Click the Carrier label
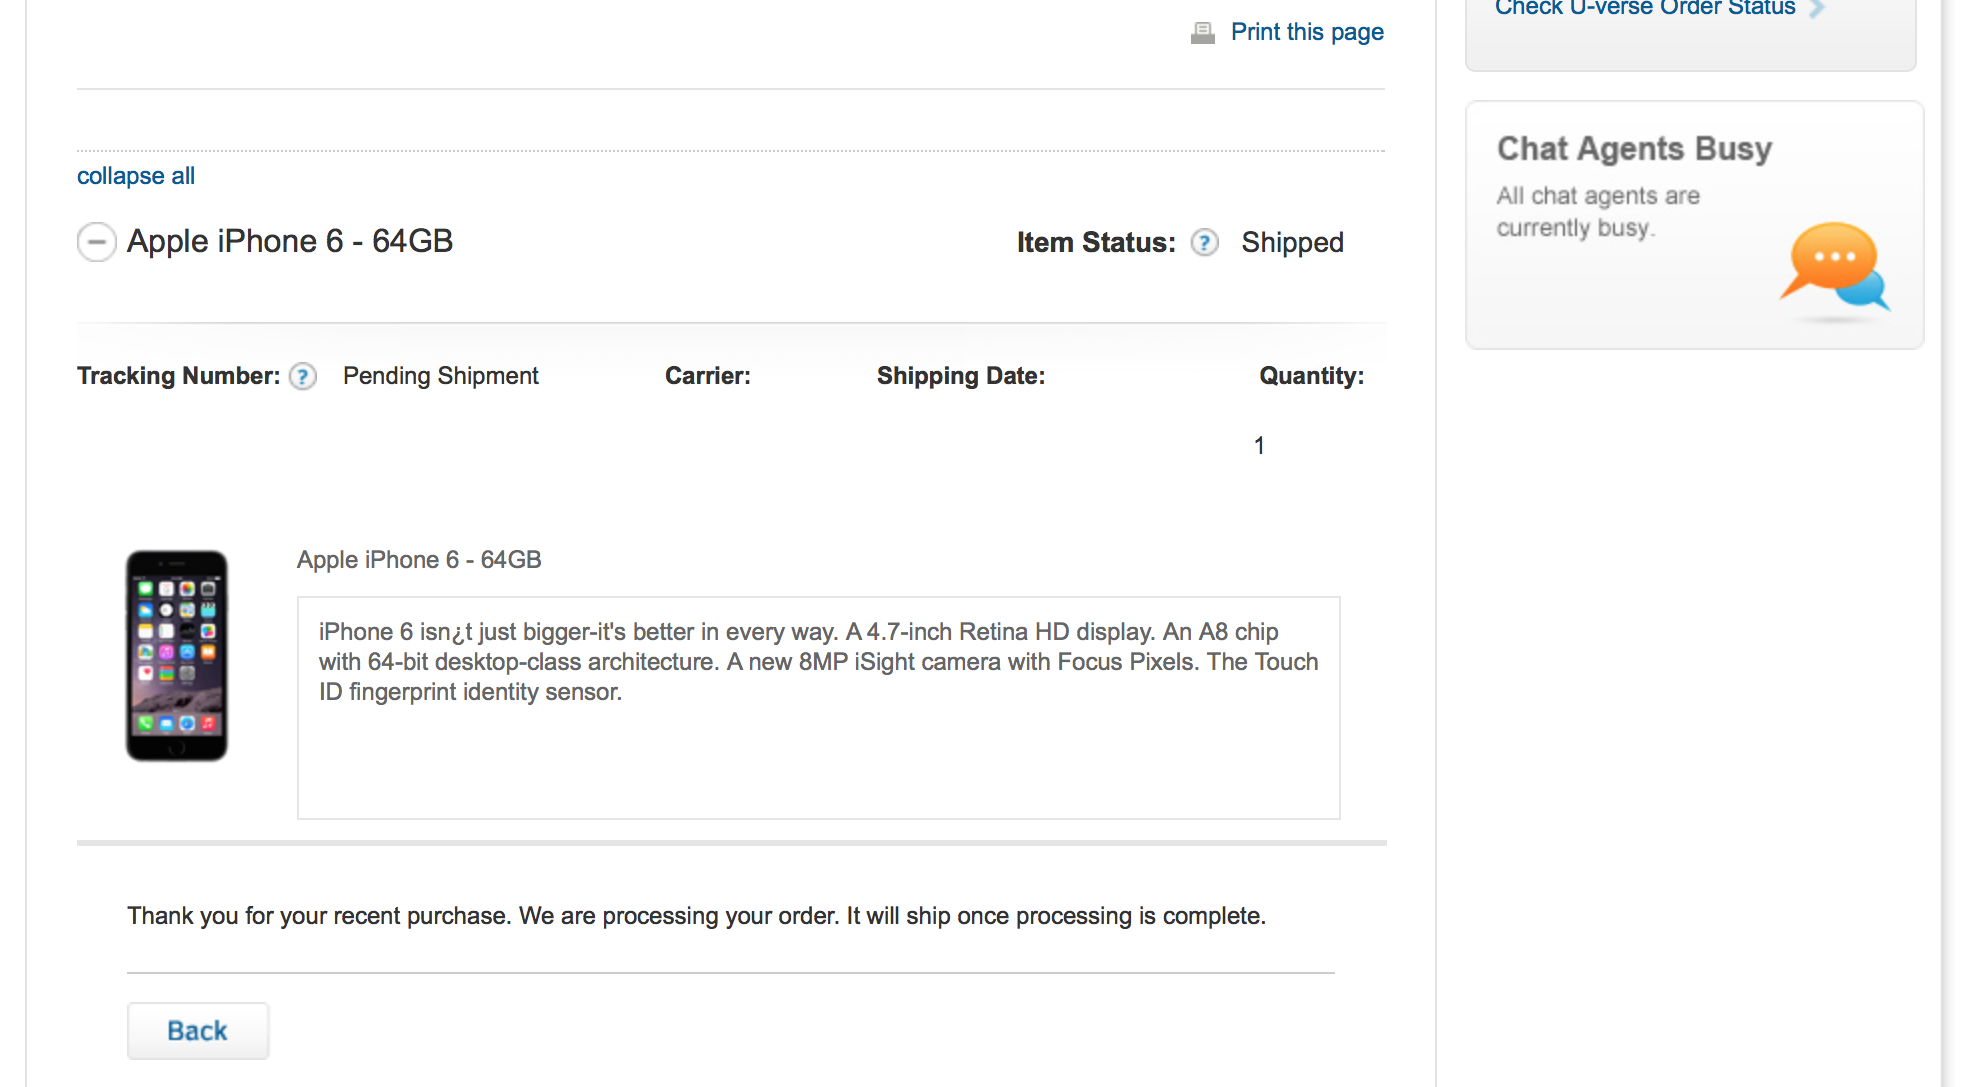 click(x=708, y=376)
